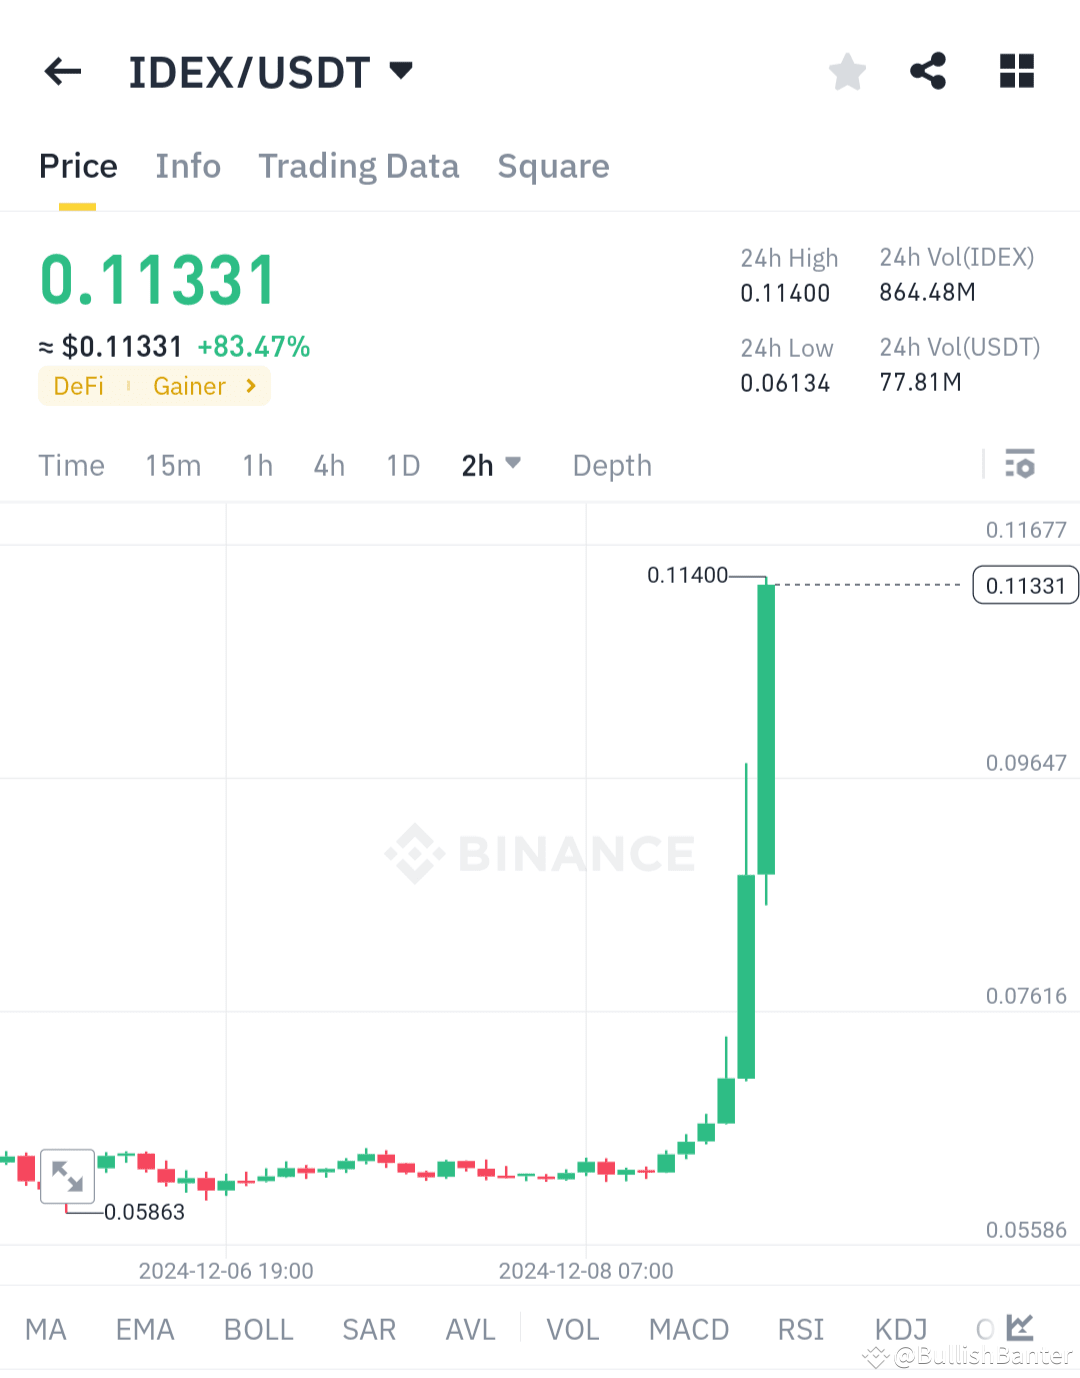Toggle the BOLL indicator
The height and width of the screenshot is (1378, 1080).
coord(258,1328)
